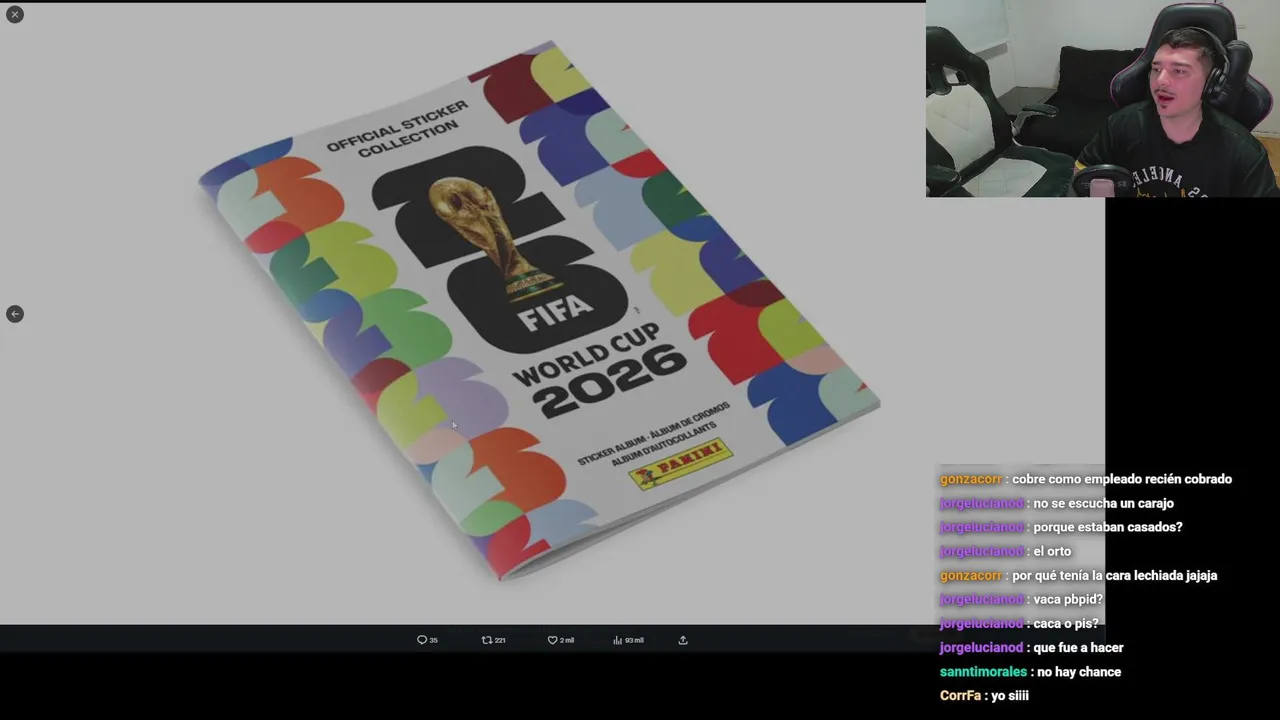View post analytics bar-chart icon
The image size is (1280, 720).
pyautogui.click(x=617, y=640)
